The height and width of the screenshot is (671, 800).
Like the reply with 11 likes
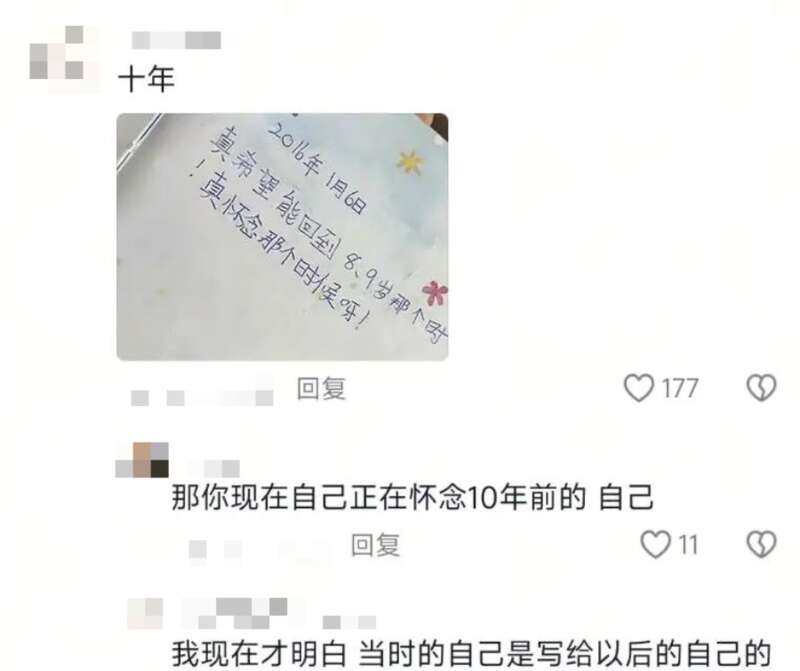pos(655,544)
